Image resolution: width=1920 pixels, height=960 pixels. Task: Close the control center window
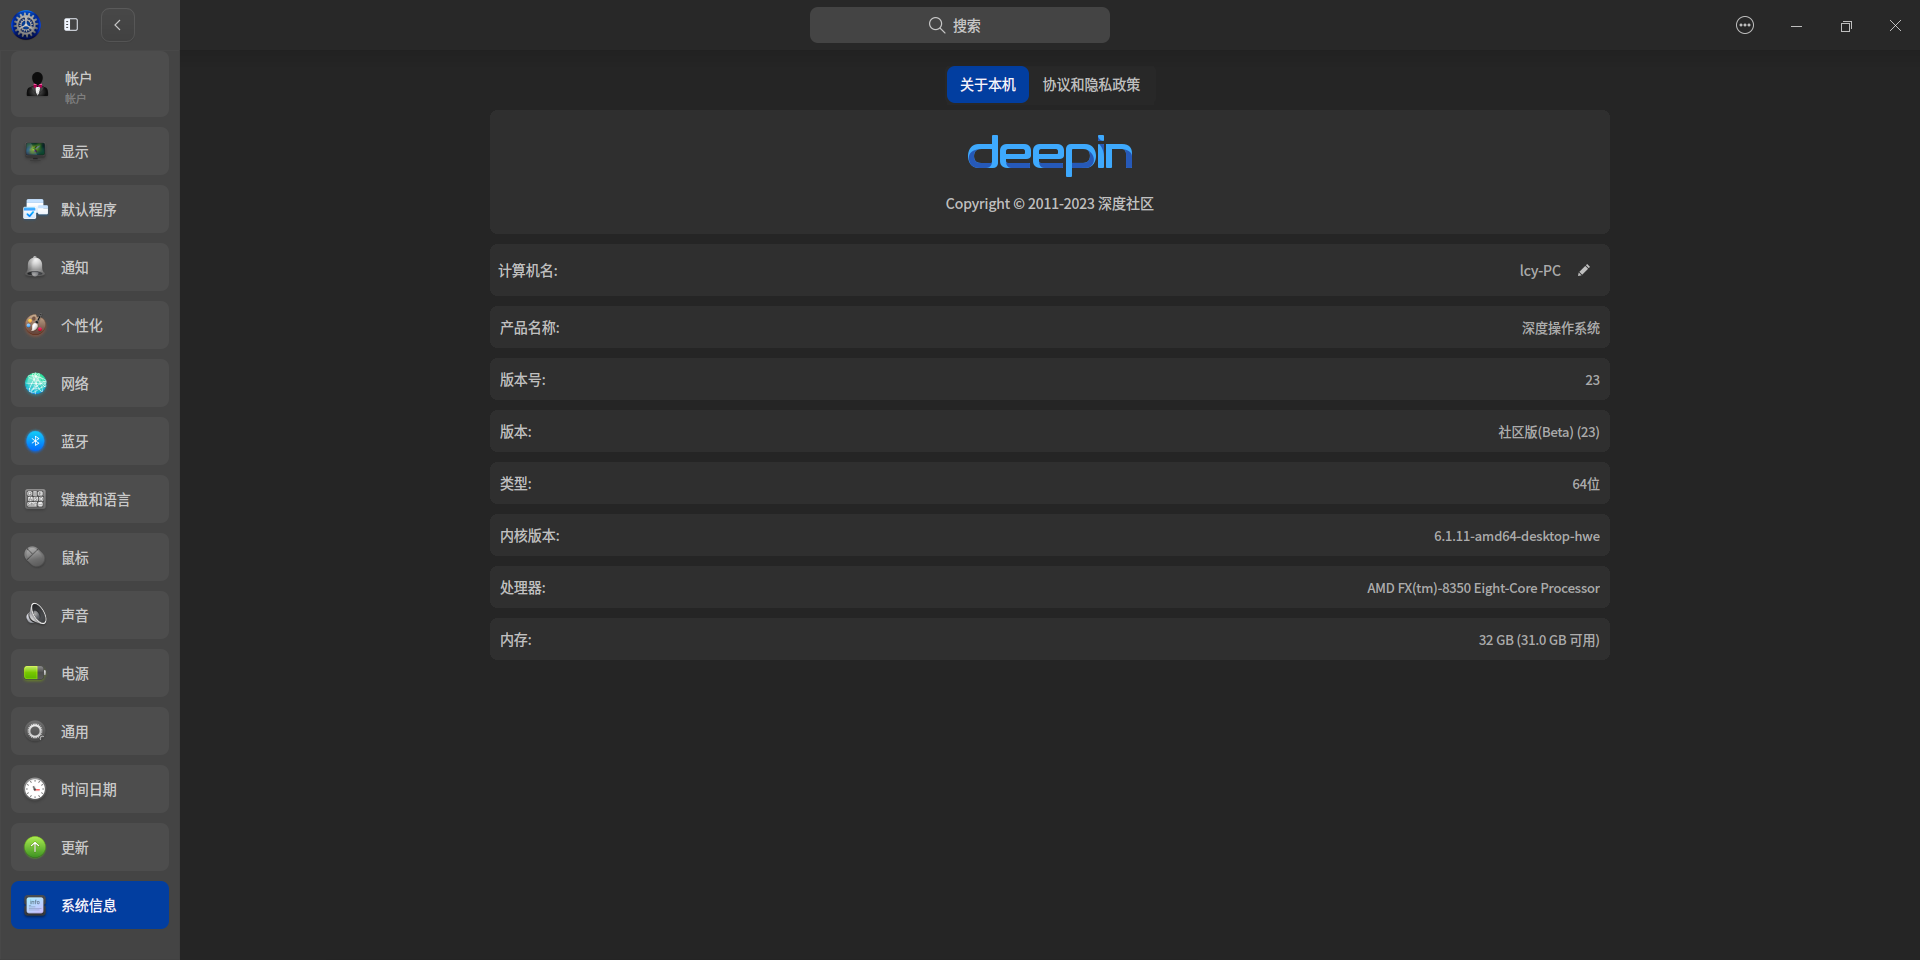1895,25
